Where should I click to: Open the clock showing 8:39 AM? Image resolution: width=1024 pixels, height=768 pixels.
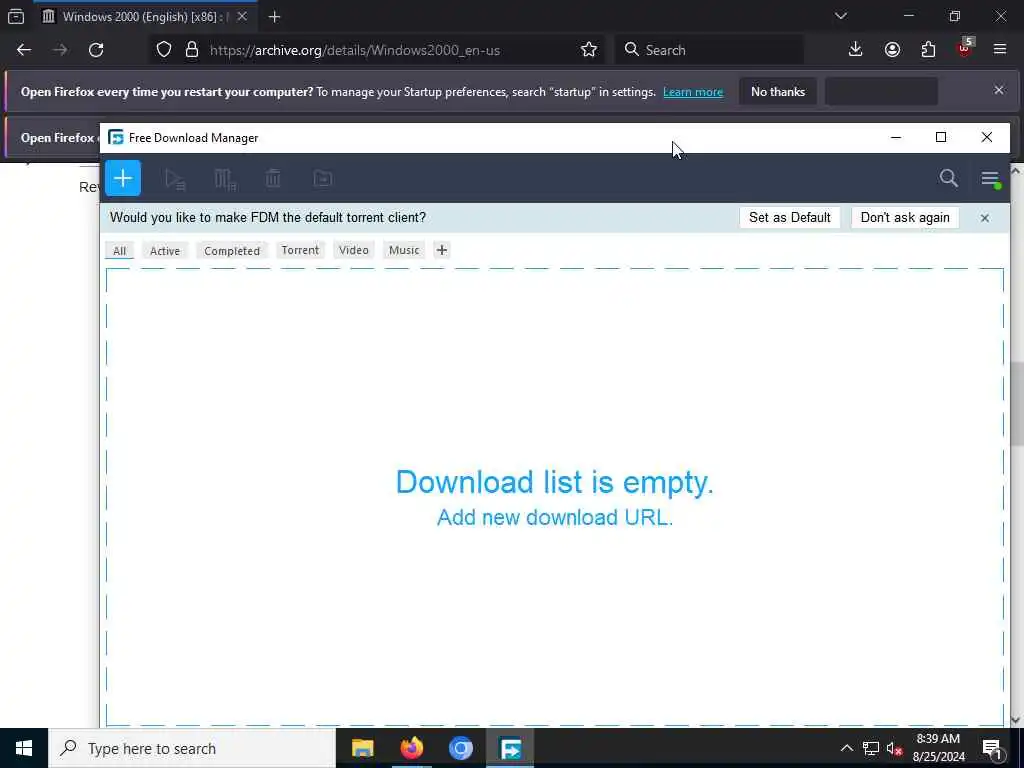(938, 748)
